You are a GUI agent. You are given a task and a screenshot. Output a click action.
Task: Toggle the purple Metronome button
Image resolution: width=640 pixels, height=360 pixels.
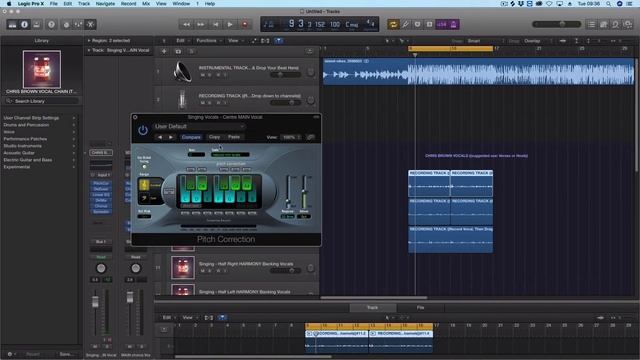pos(453,24)
